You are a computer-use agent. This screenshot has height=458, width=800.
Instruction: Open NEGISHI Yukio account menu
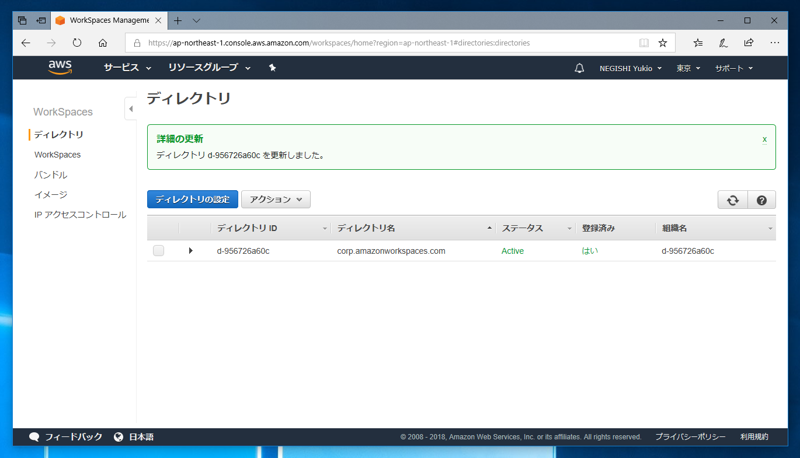tap(631, 68)
